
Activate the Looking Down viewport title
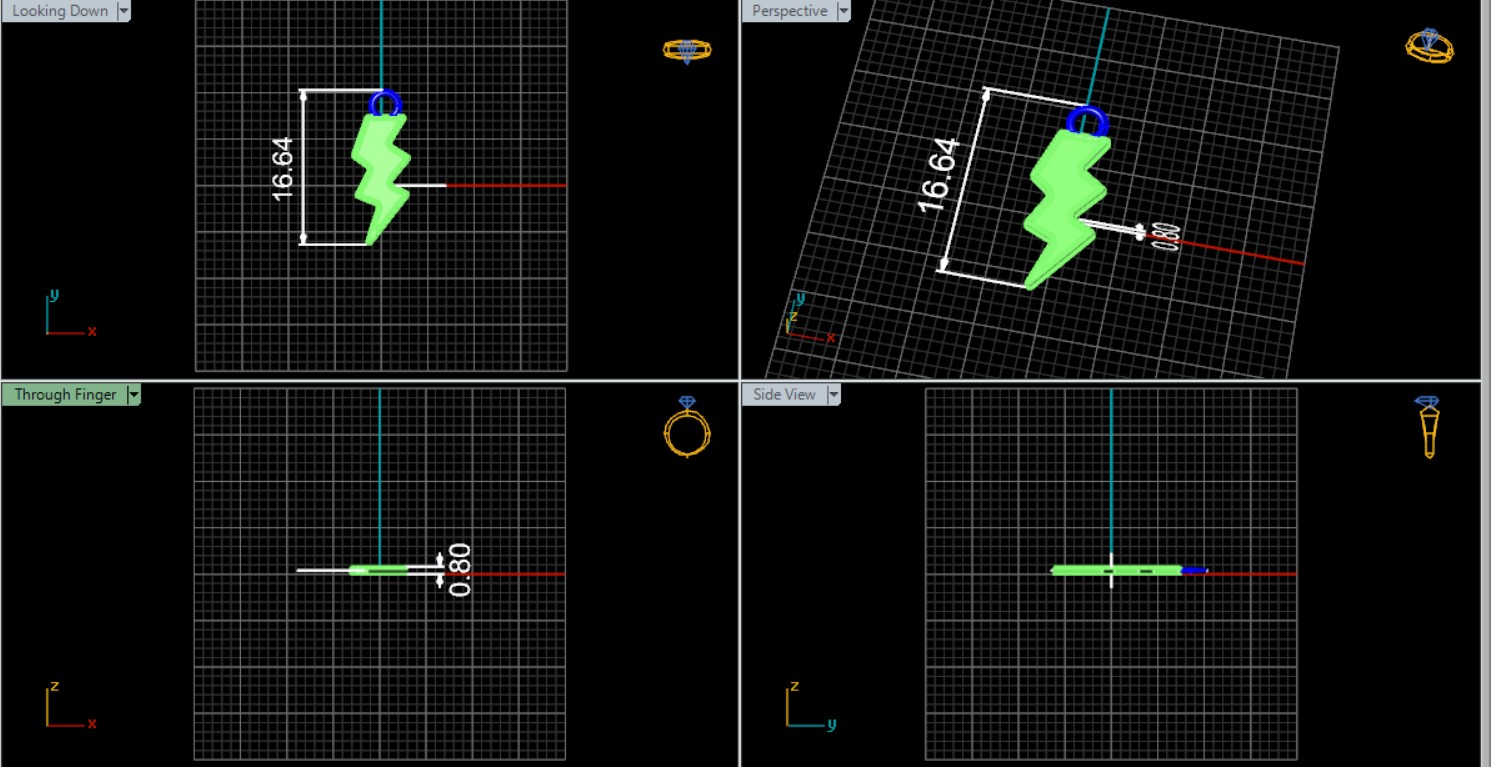pyautogui.click(x=59, y=11)
